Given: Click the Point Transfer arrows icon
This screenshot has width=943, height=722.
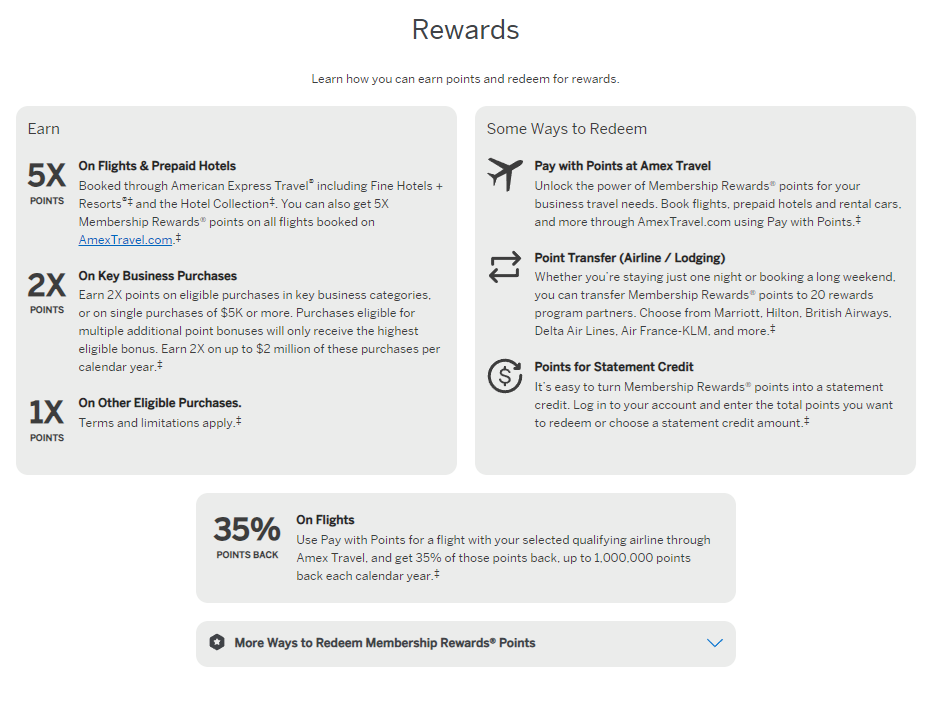Looking at the screenshot, I should click(505, 267).
